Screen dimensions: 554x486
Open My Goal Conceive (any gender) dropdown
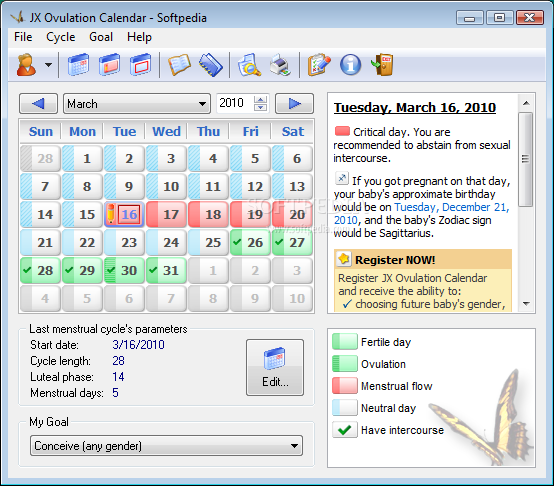[166, 446]
